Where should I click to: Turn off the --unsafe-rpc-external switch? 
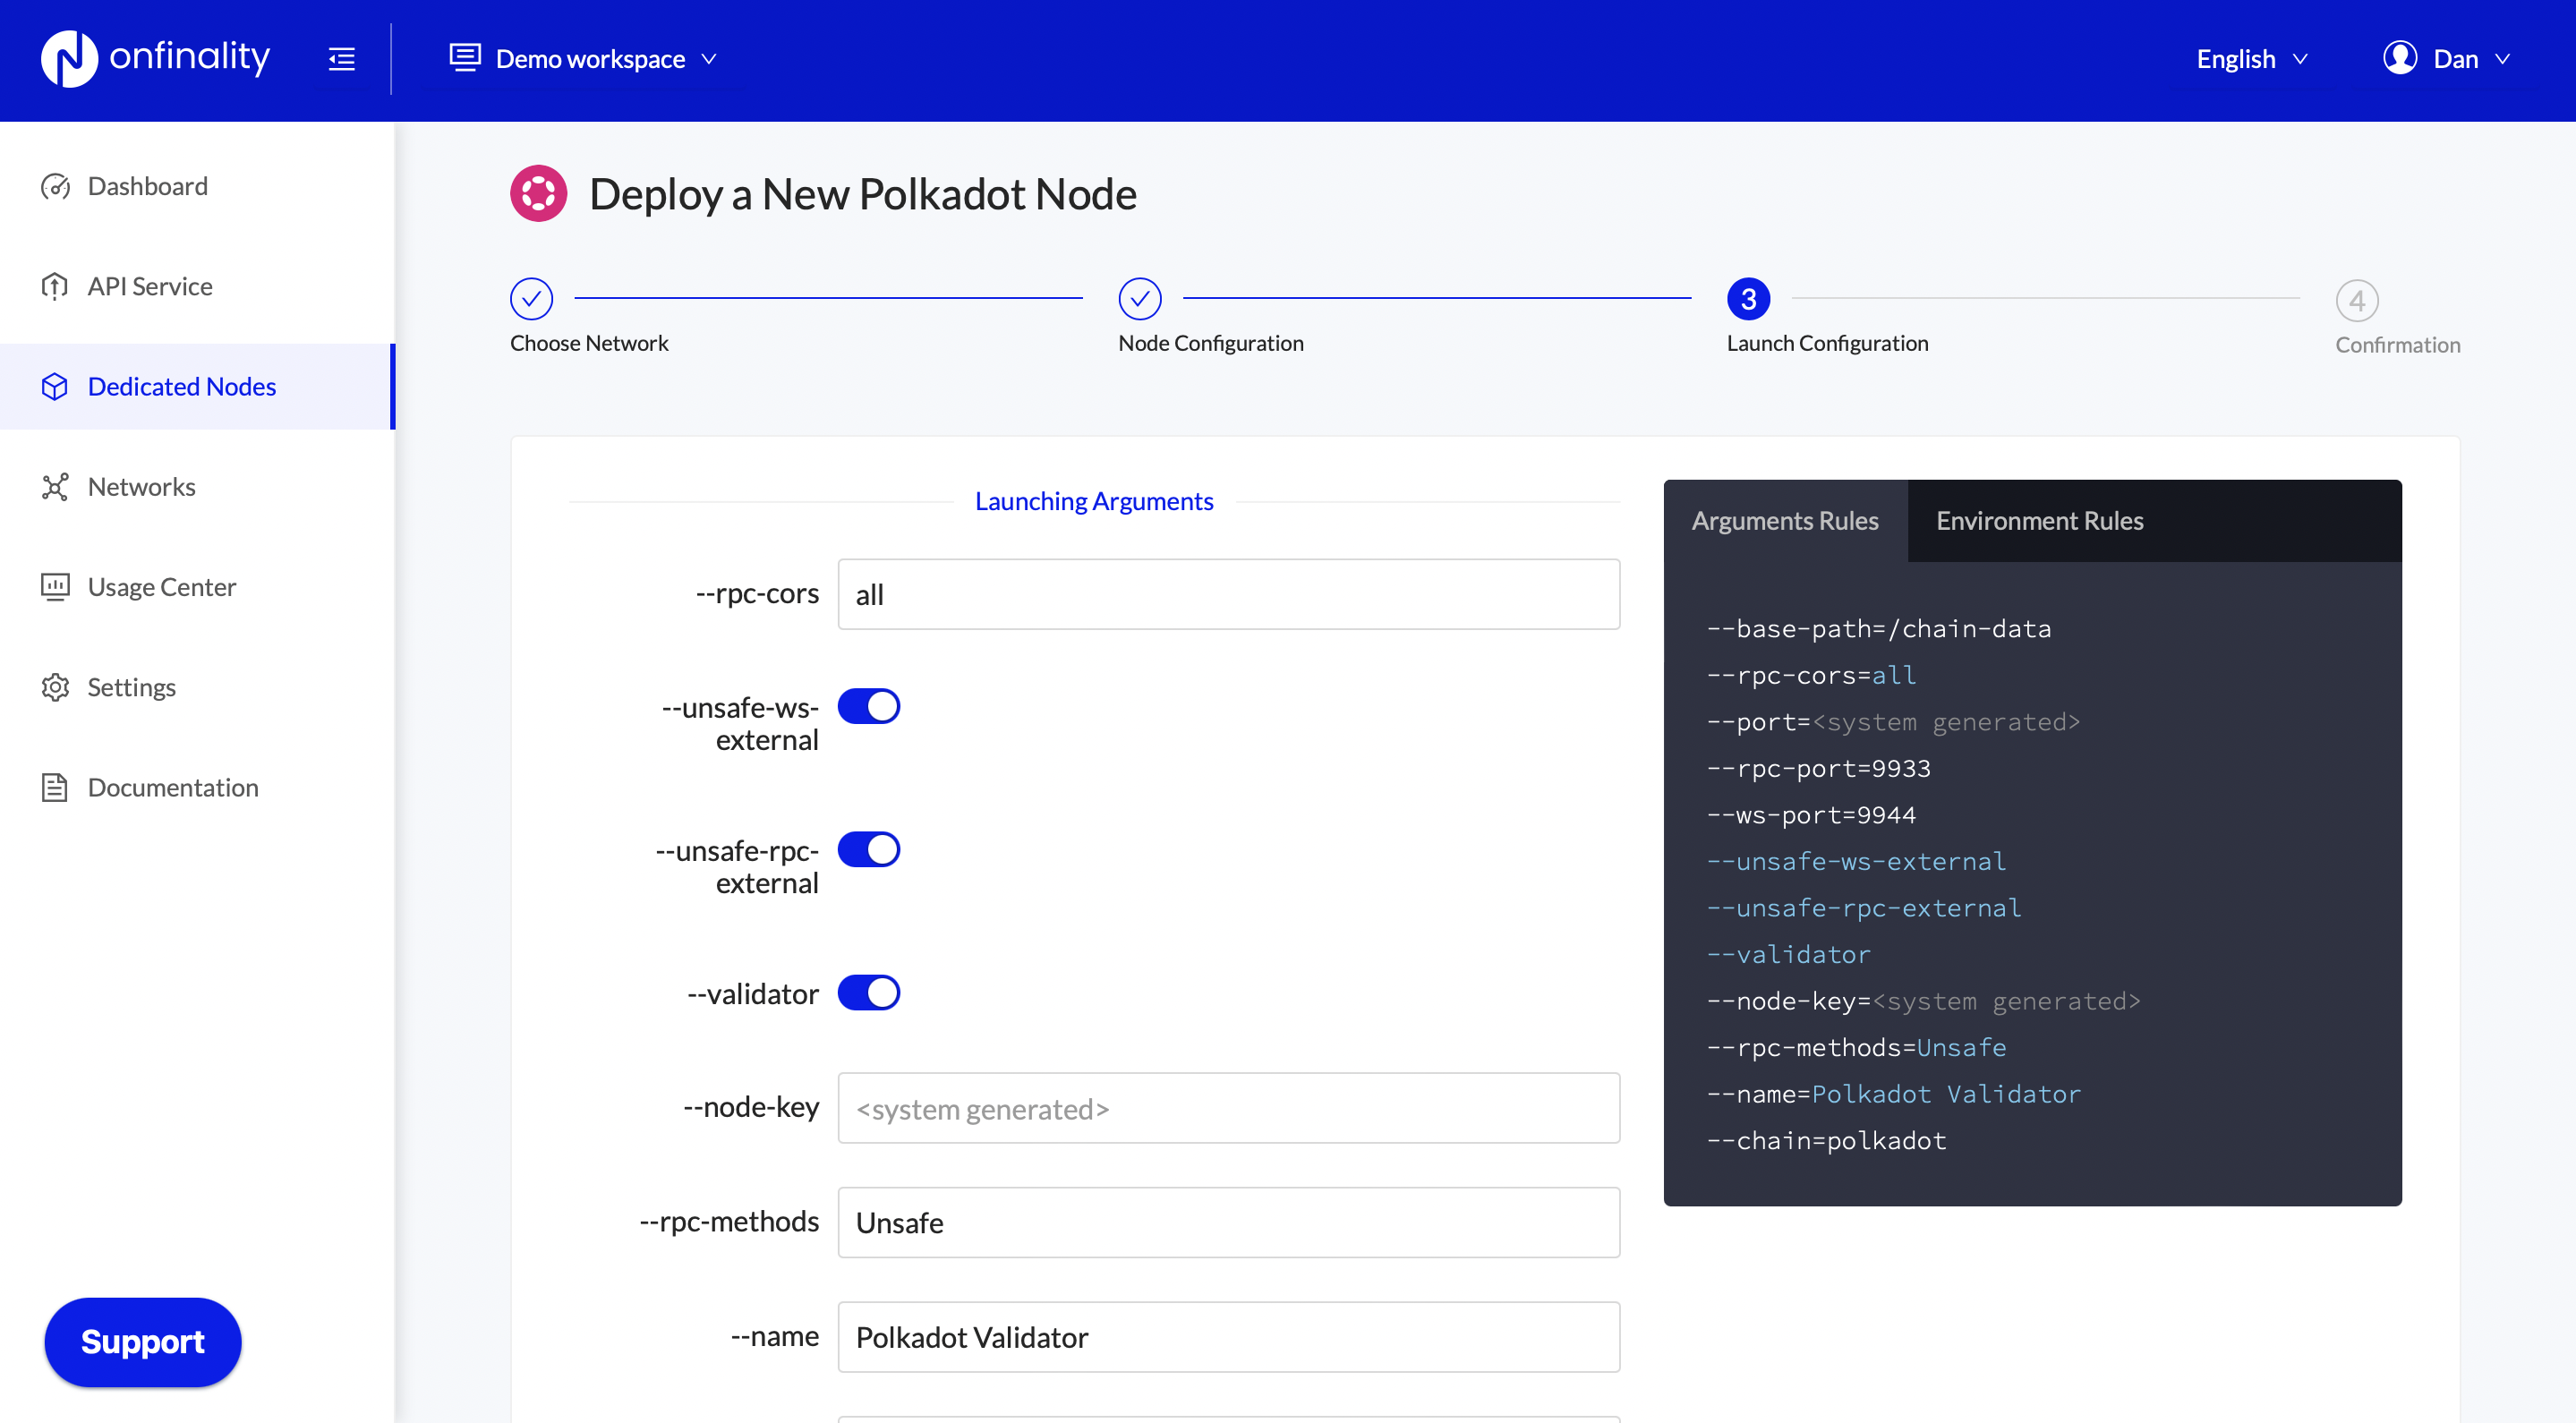[868, 849]
